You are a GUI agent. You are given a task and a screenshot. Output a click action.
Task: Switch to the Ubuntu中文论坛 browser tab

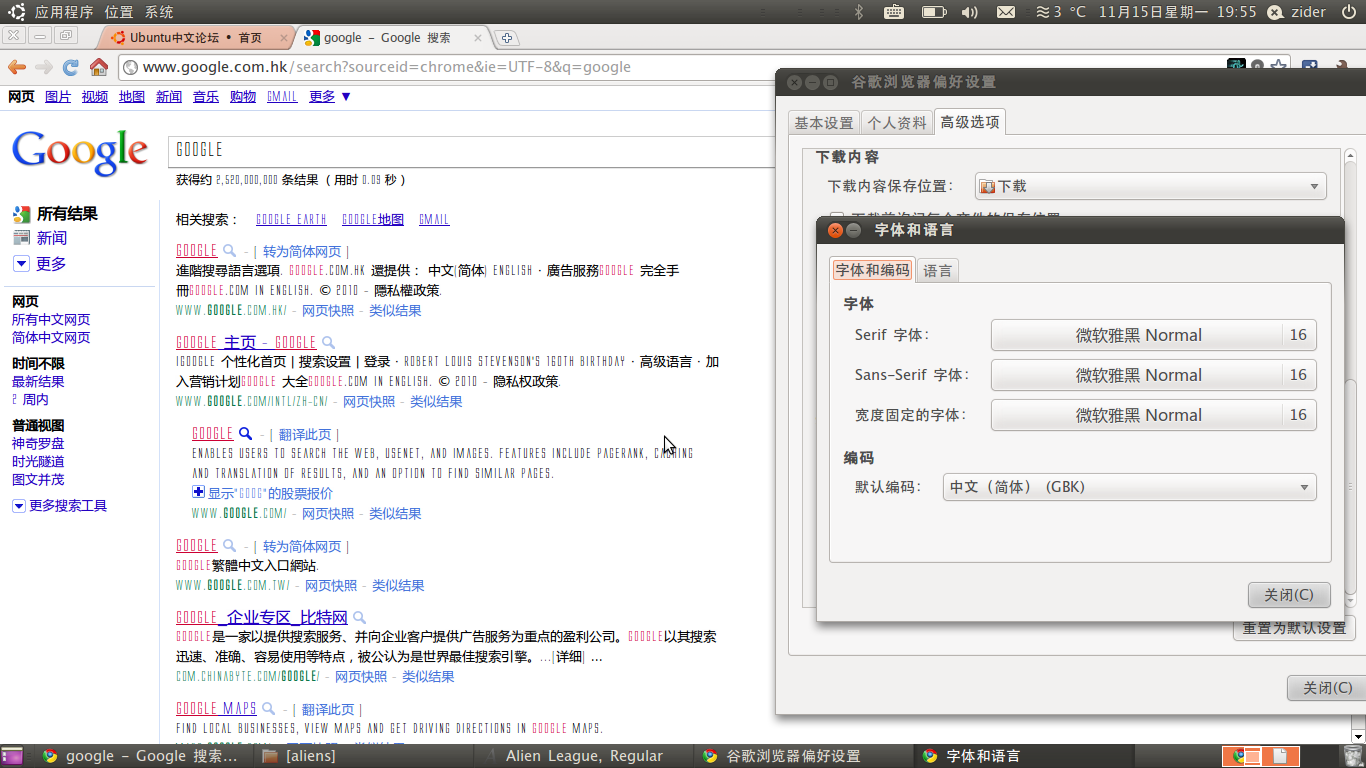tap(196, 38)
